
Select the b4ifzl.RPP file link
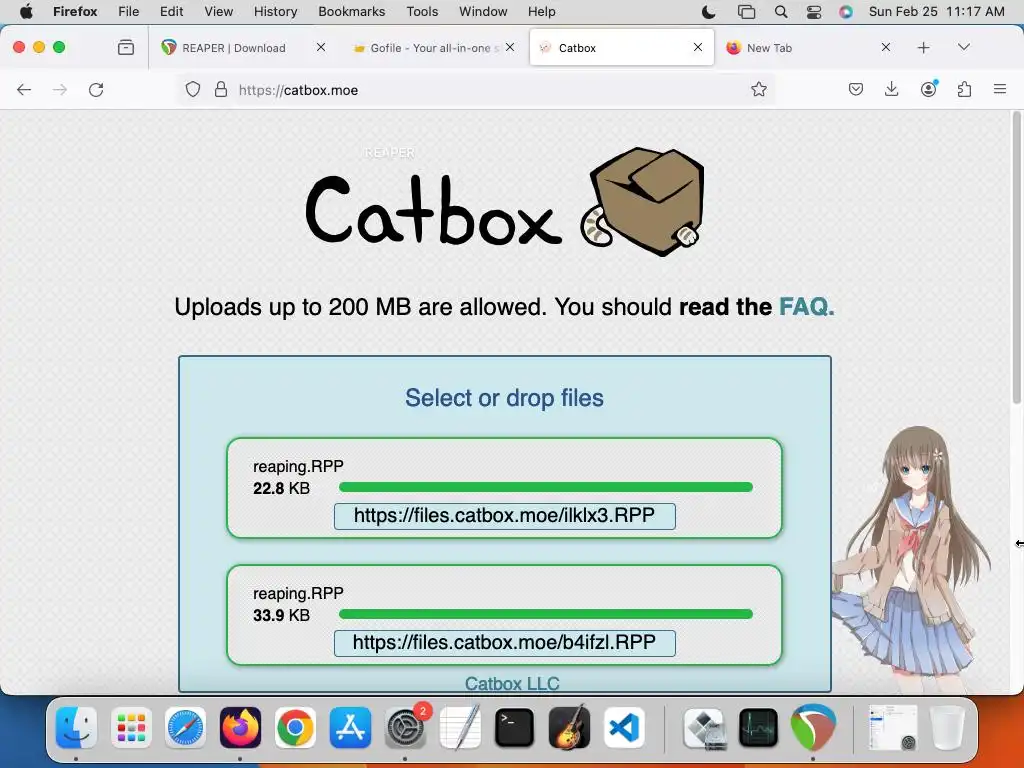[x=504, y=643]
